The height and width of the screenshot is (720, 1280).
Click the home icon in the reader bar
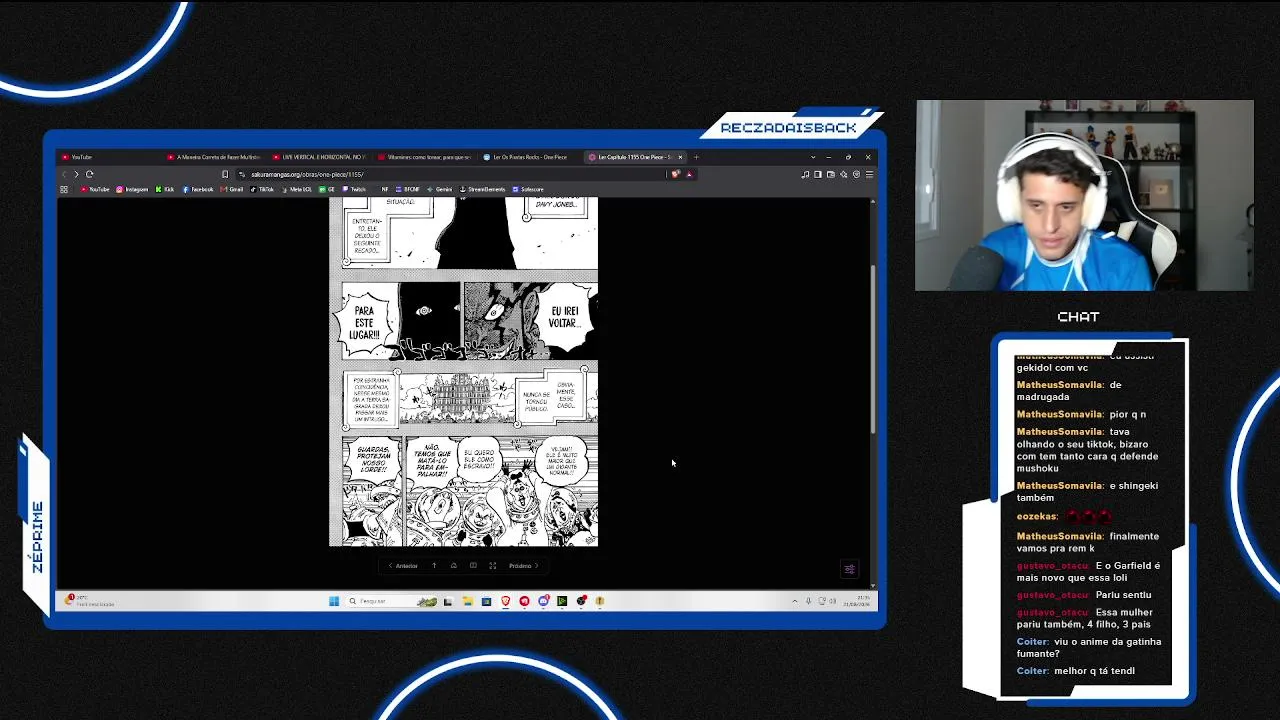point(453,566)
